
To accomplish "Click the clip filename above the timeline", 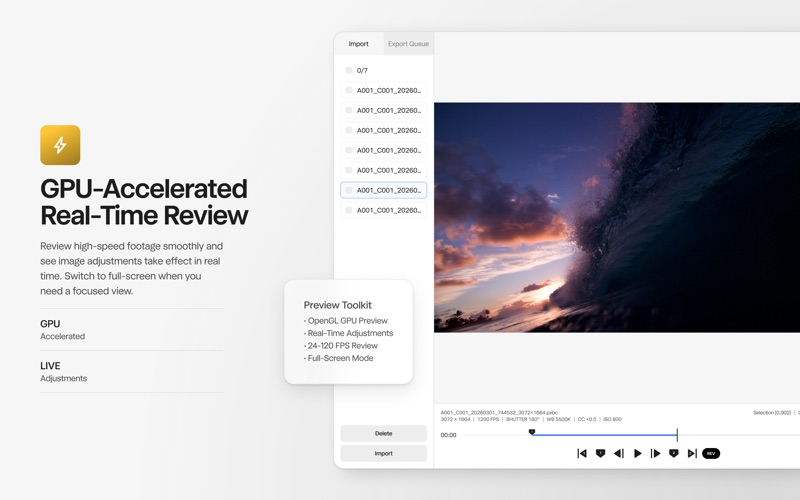I will coord(499,412).
